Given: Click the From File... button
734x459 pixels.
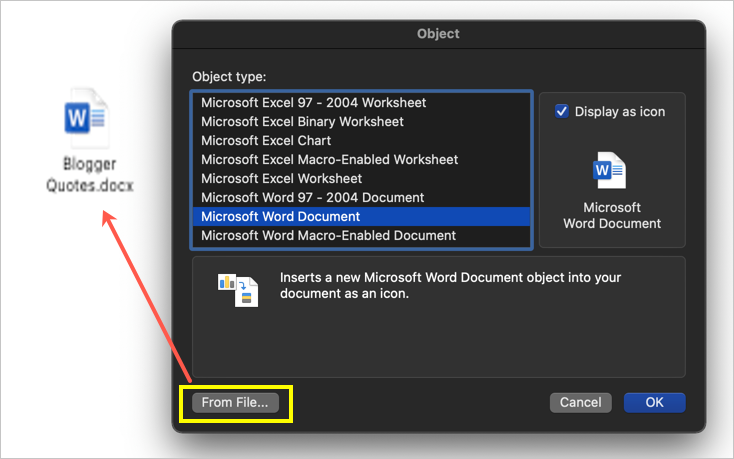Looking at the screenshot, I should [235, 402].
